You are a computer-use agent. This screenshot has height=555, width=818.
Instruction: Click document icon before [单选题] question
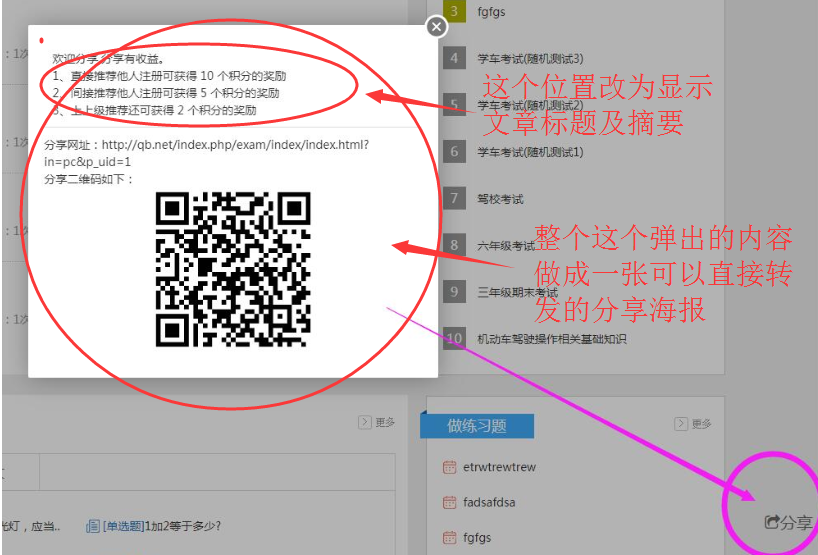click(x=93, y=526)
